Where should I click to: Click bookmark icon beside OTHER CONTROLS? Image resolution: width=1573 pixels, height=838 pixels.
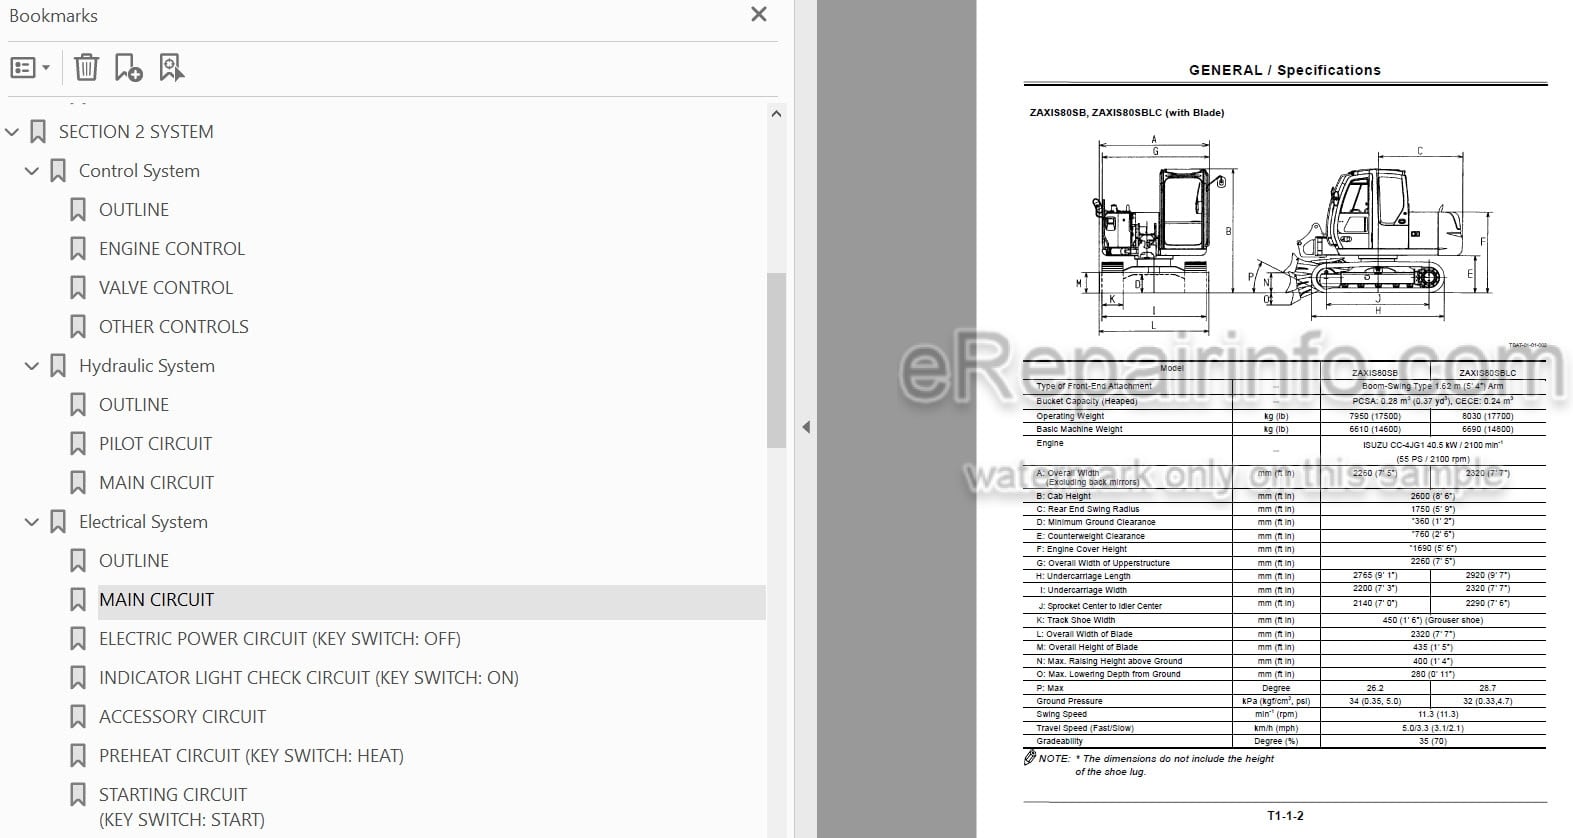(x=78, y=327)
